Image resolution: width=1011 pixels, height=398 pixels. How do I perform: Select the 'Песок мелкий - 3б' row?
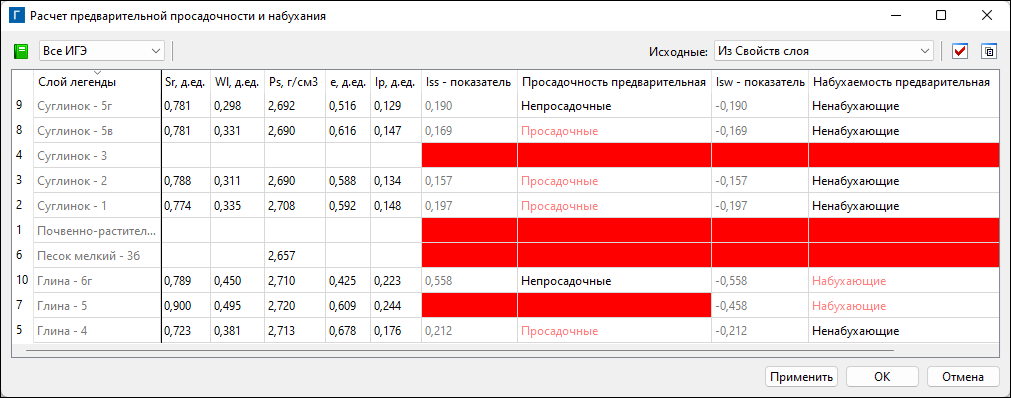(x=506, y=255)
